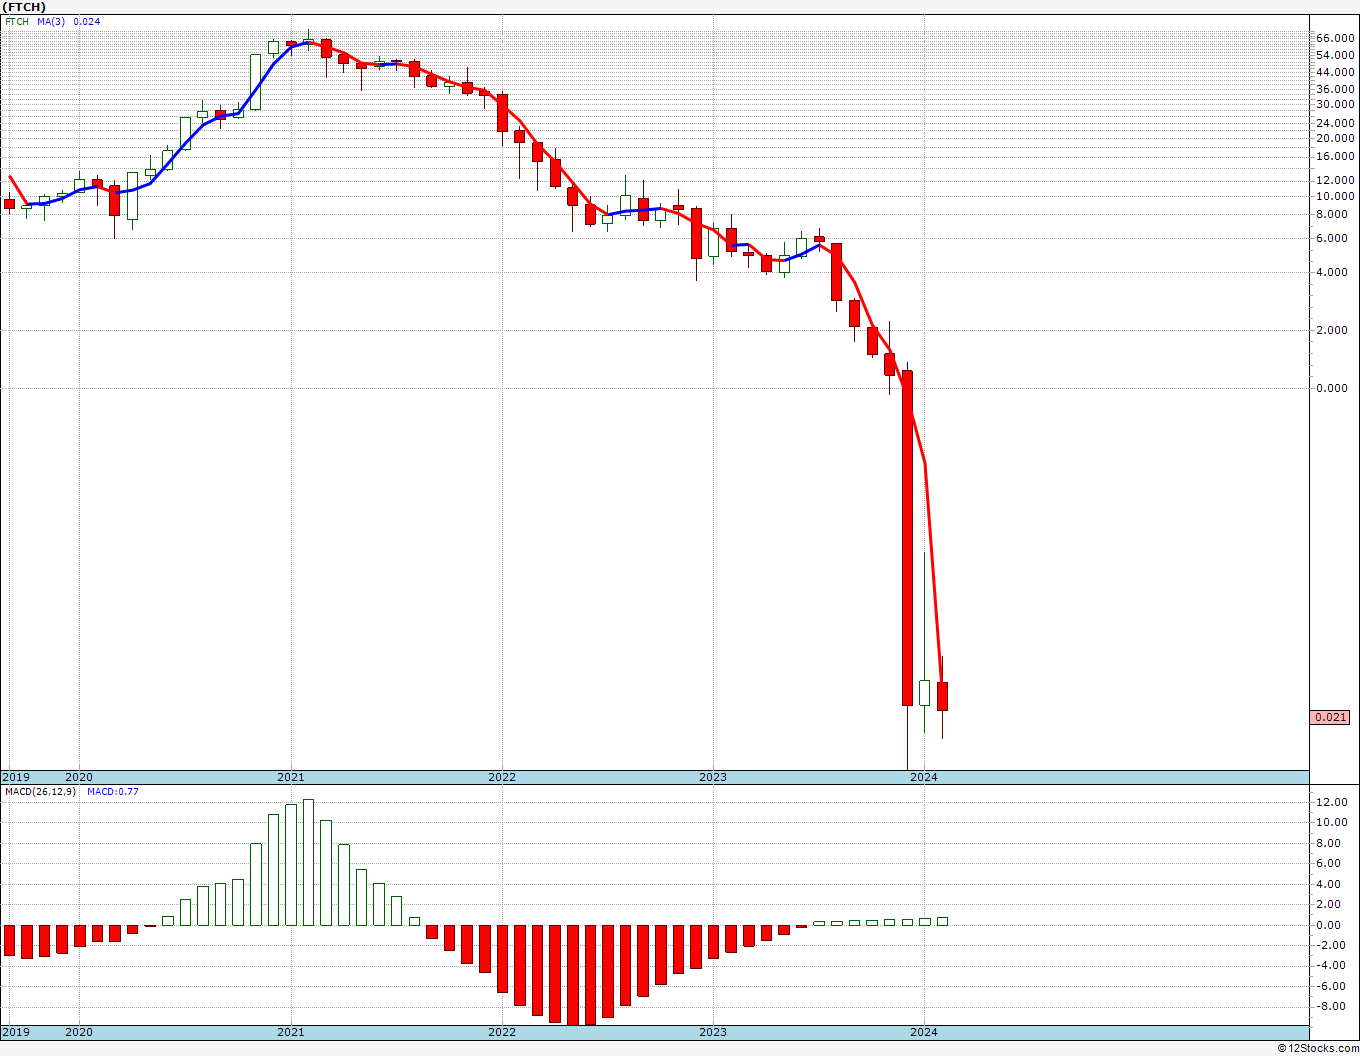
Task: Select the 44.000 price axis label
Action: click(x=1334, y=72)
